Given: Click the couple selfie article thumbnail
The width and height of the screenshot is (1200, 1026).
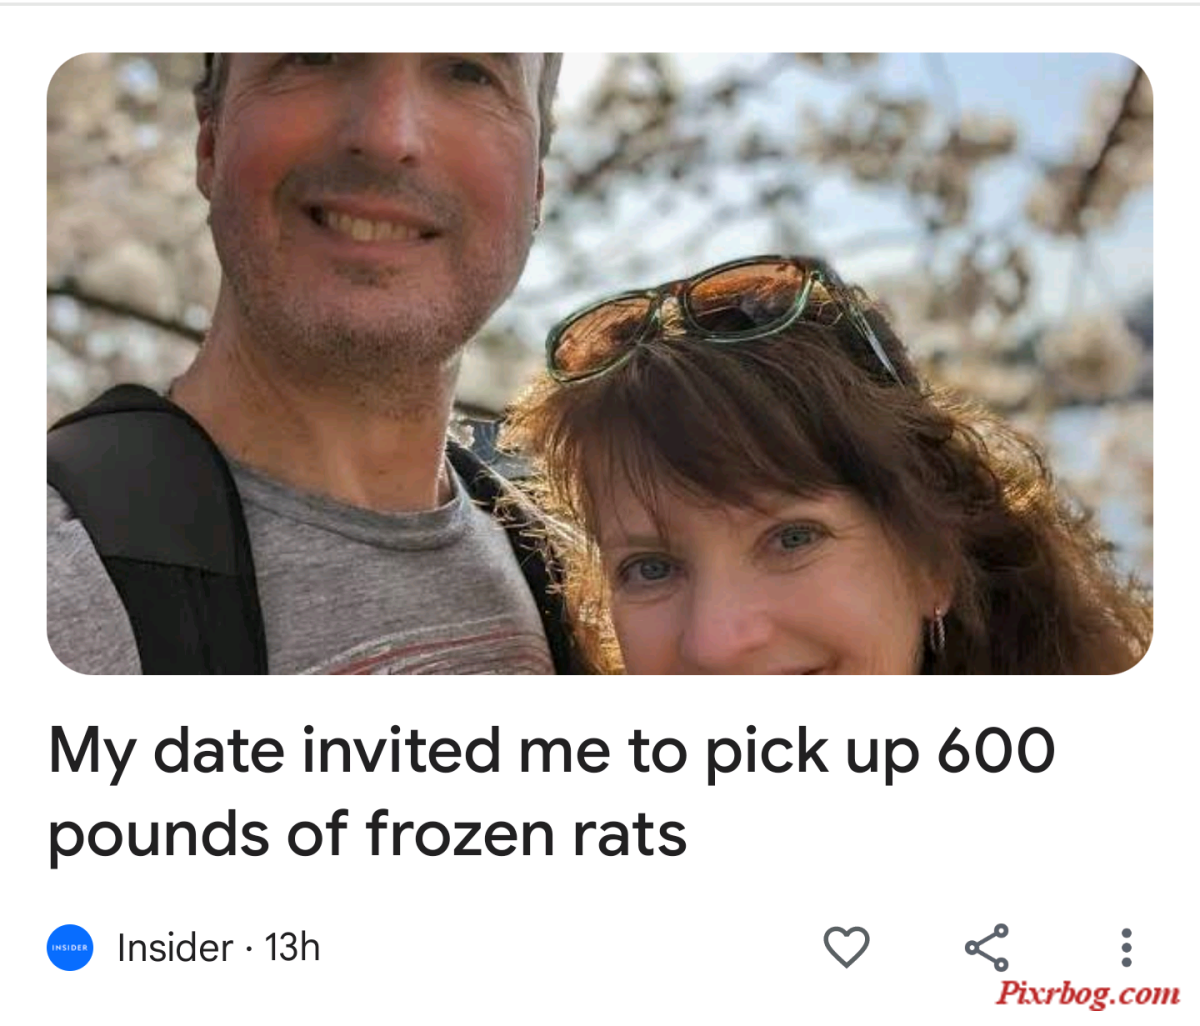Looking at the screenshot, I should click(x=600, y=363).
